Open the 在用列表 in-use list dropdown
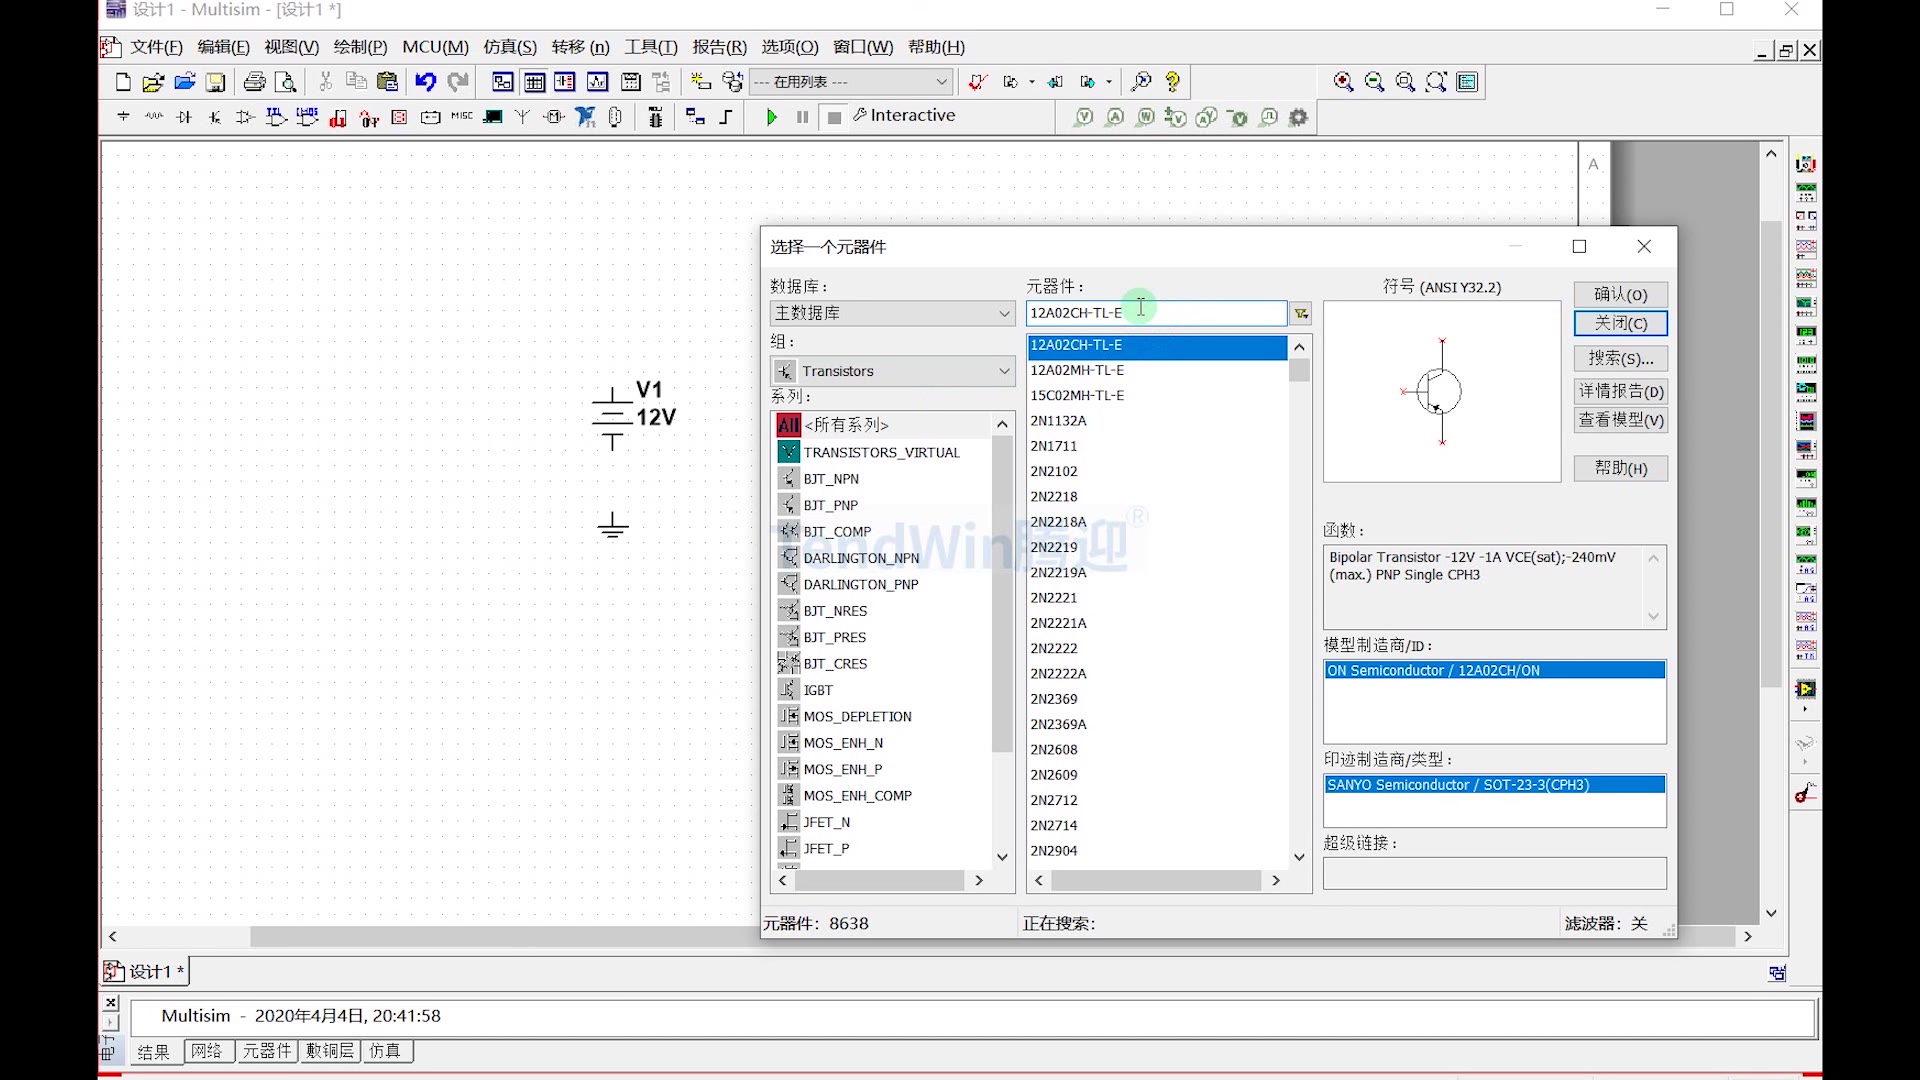1920x1080 pixels. point(851,82)
